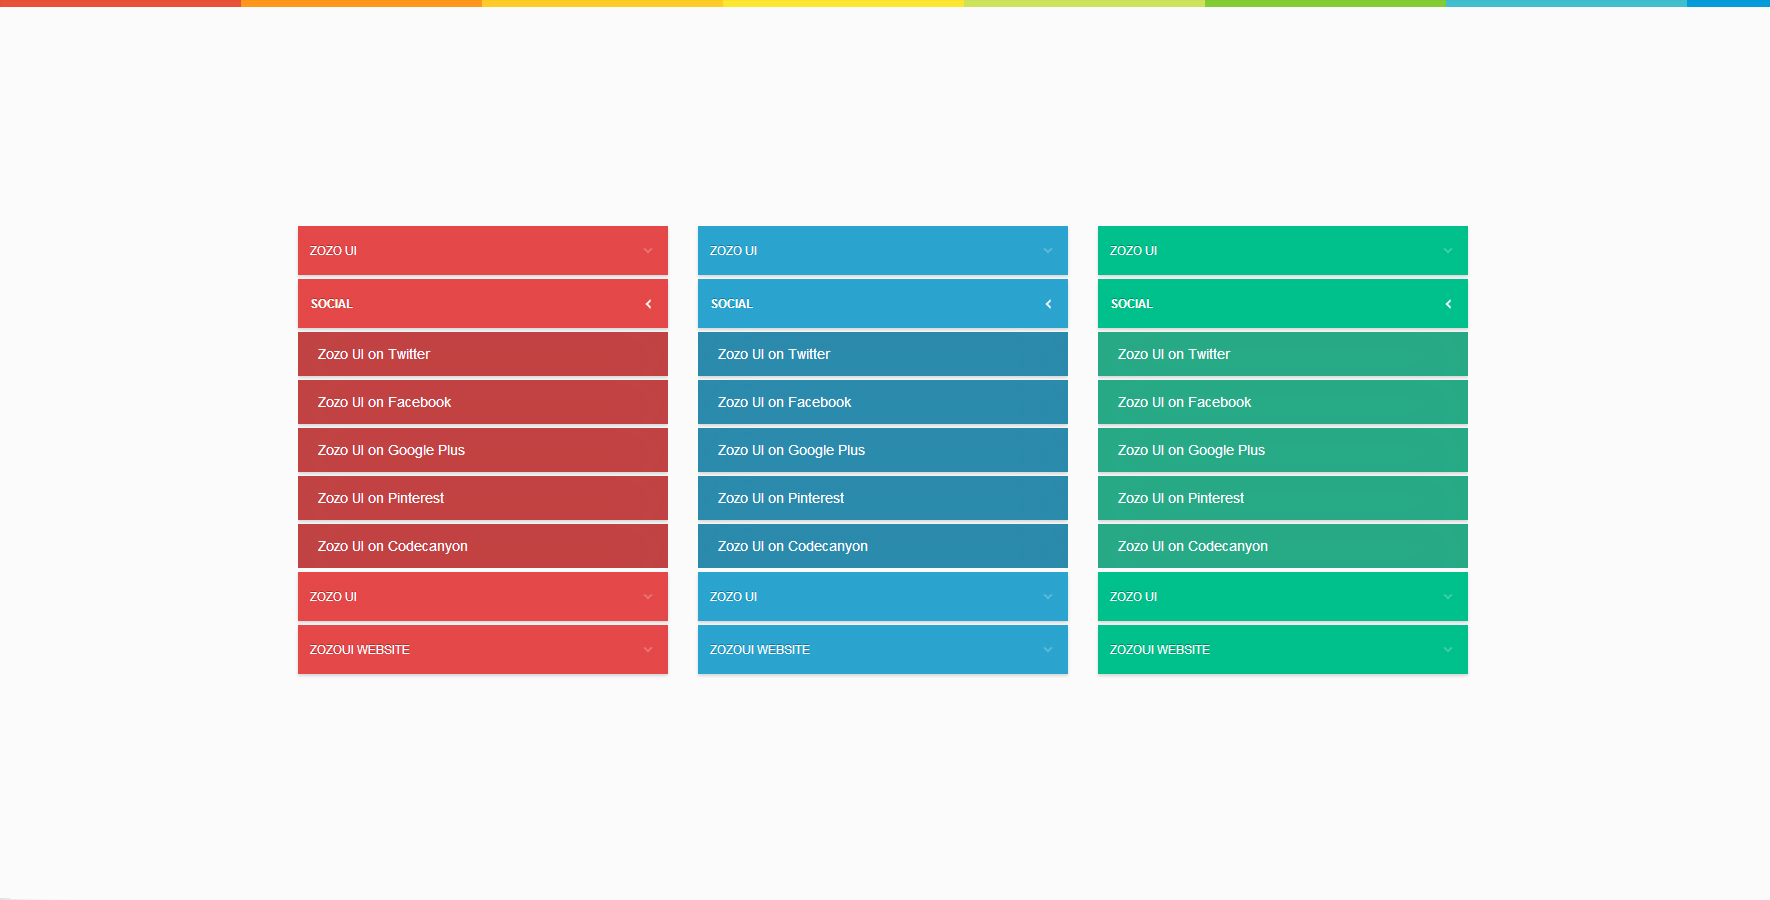This screenshot has width=1770, height=900.
Task: Open Zozo UI on Twitter in green menu
Action: (1283, 354)
